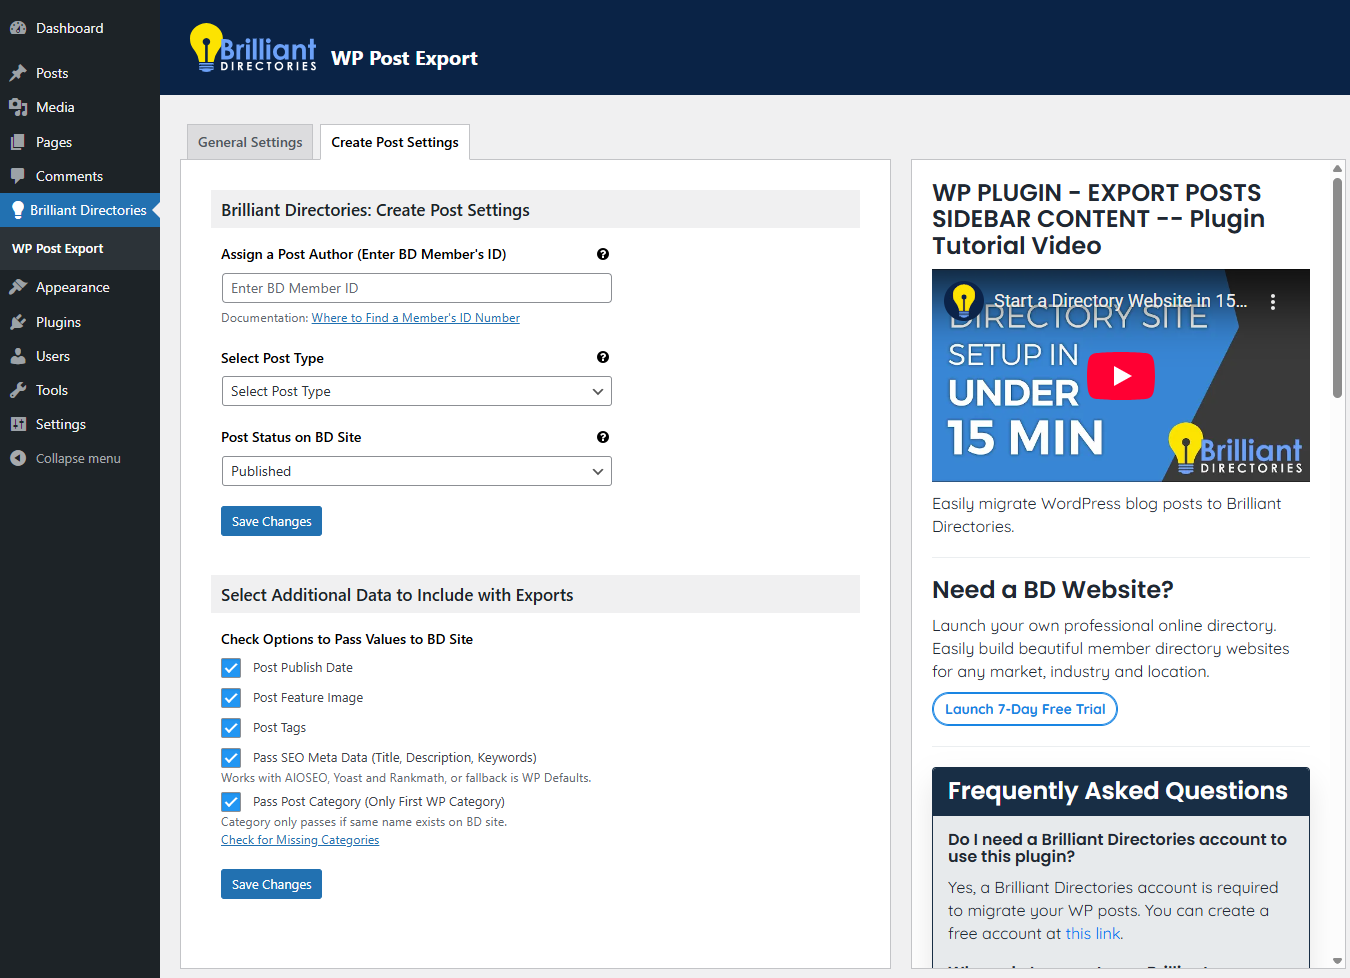Click the Comments bubble icon
Image resolution: width=1350 pixels, height=978 pixels.
coord(18,176)
